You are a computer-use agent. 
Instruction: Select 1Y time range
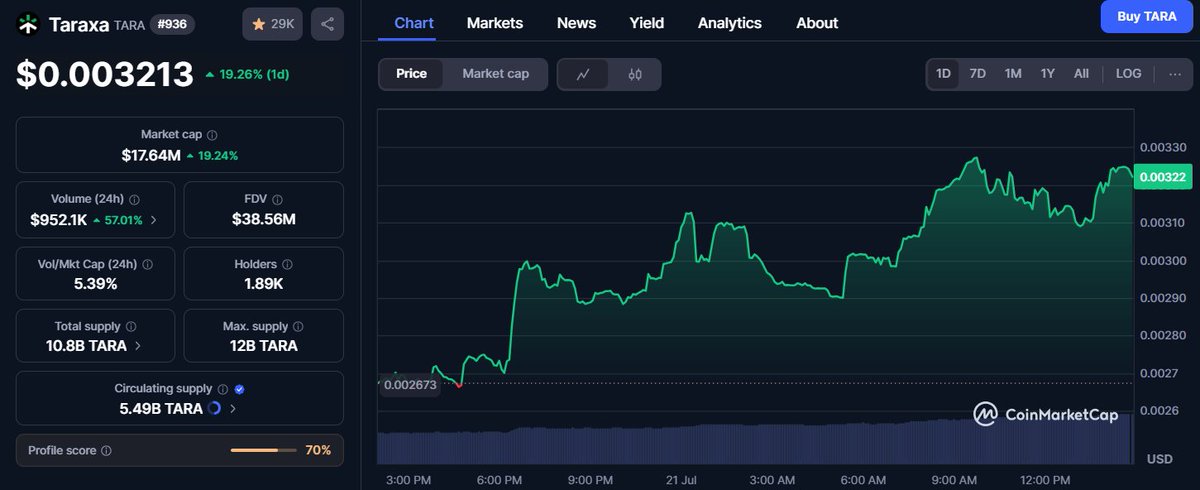1048,74
